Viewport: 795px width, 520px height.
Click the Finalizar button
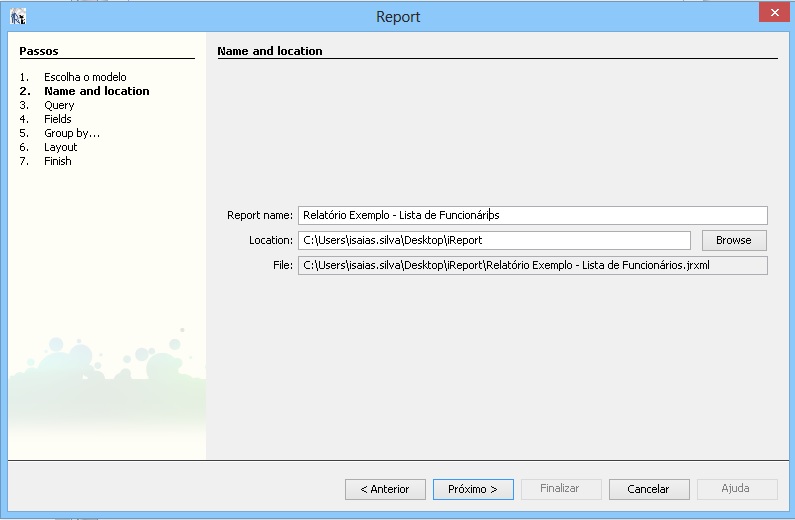pos(559,489)
